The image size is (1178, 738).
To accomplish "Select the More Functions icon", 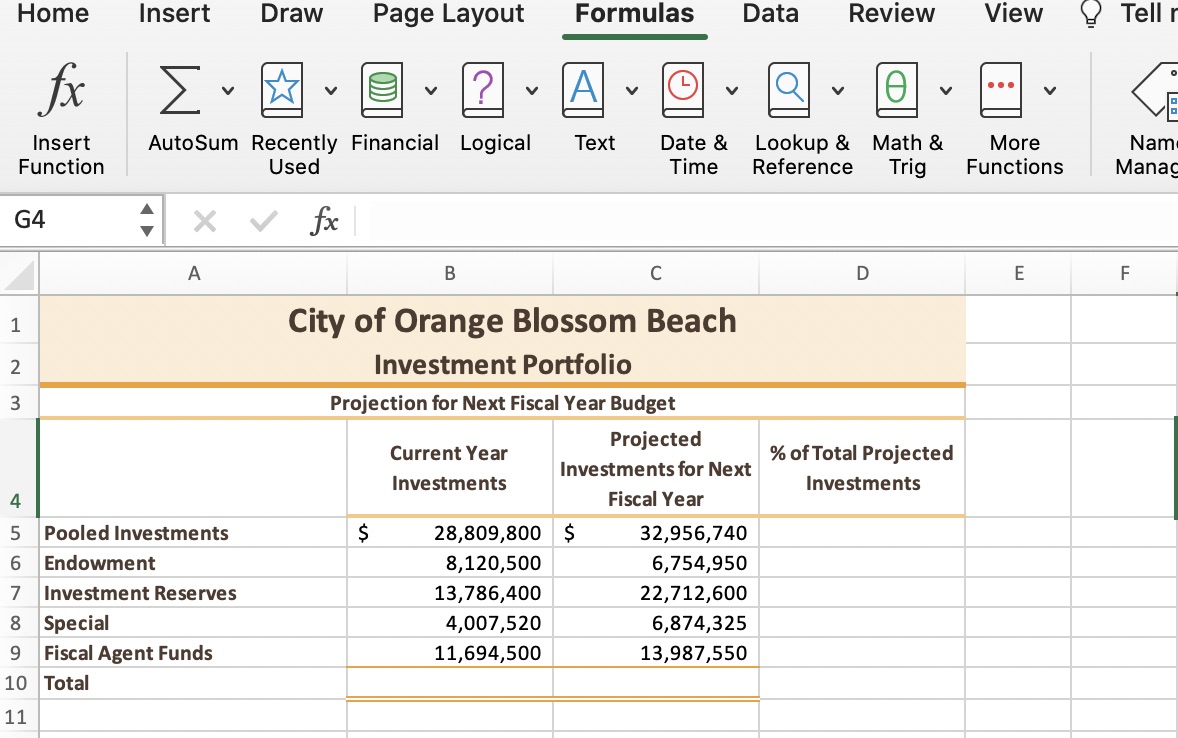I will [1001, 90].
